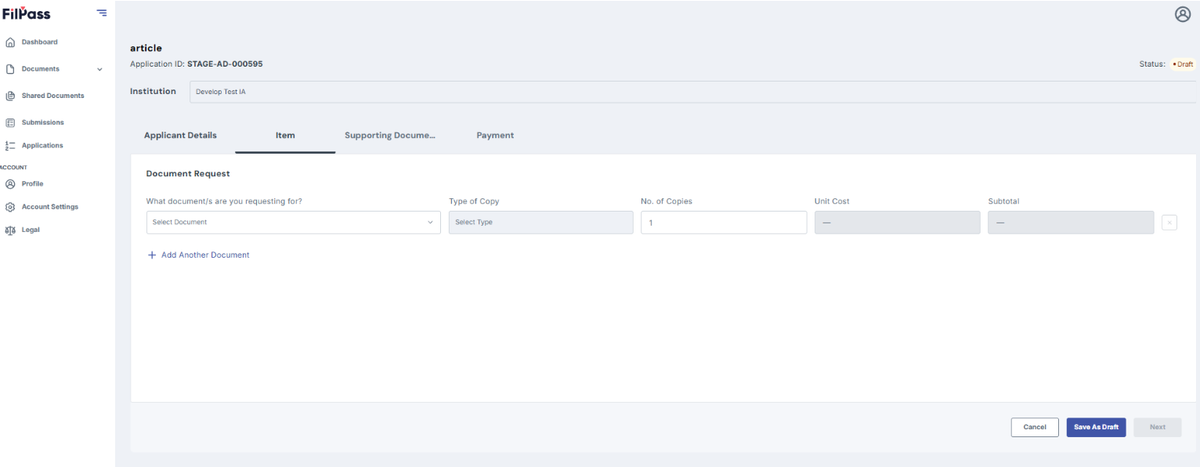Click the Unit Cost field
The image size is (1200, 467).
(x=897, y=222)
